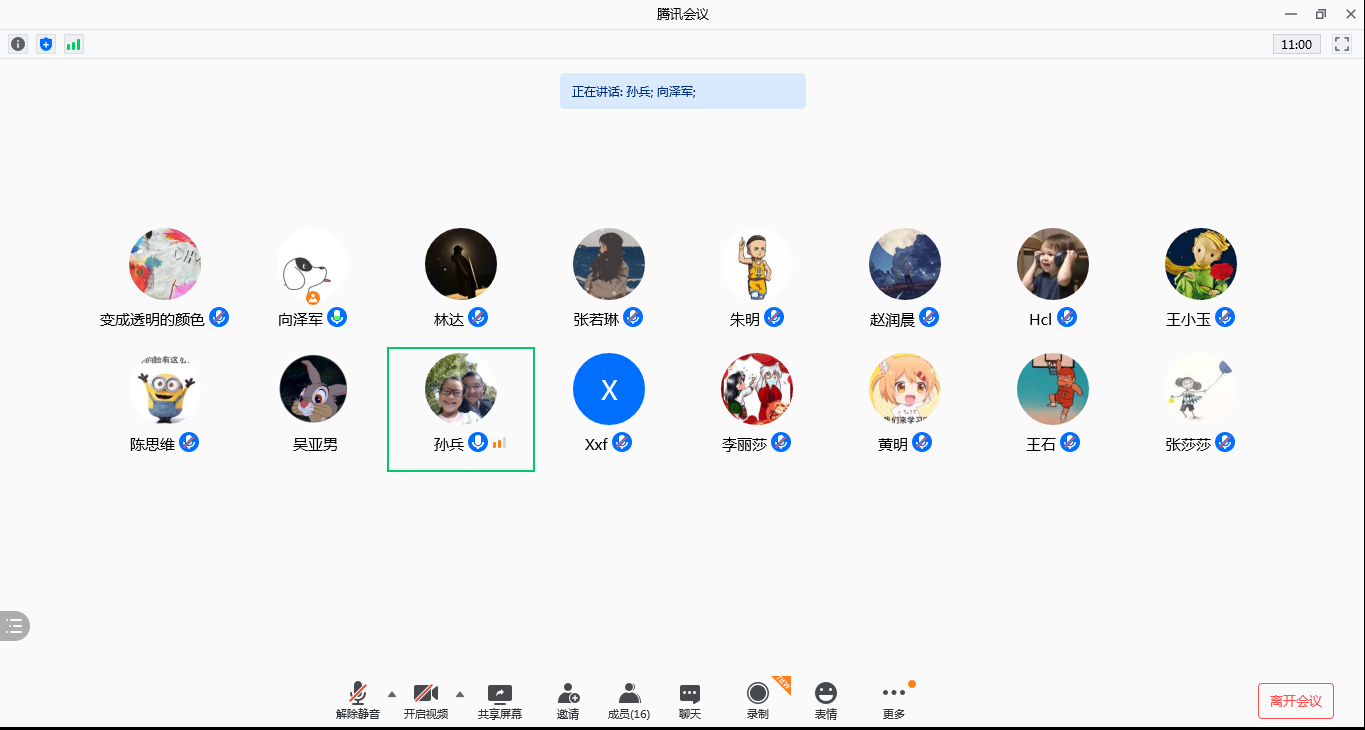This screenshot has height=730, width=1365.
Task: Click Share Screen (共享屏幕)
Action: tap(499, 694)
